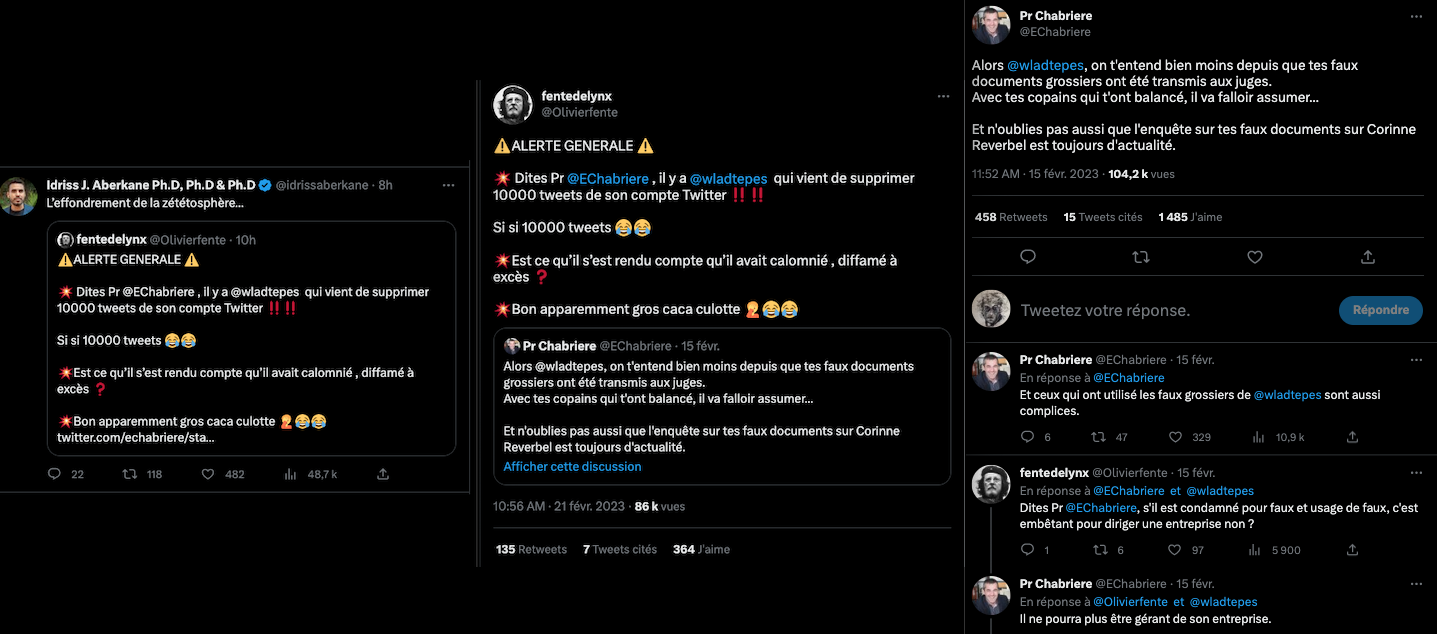View the 458 Retweets list
The height and width of the screenshot is (634, 1437).
(x=1011, y=217)
